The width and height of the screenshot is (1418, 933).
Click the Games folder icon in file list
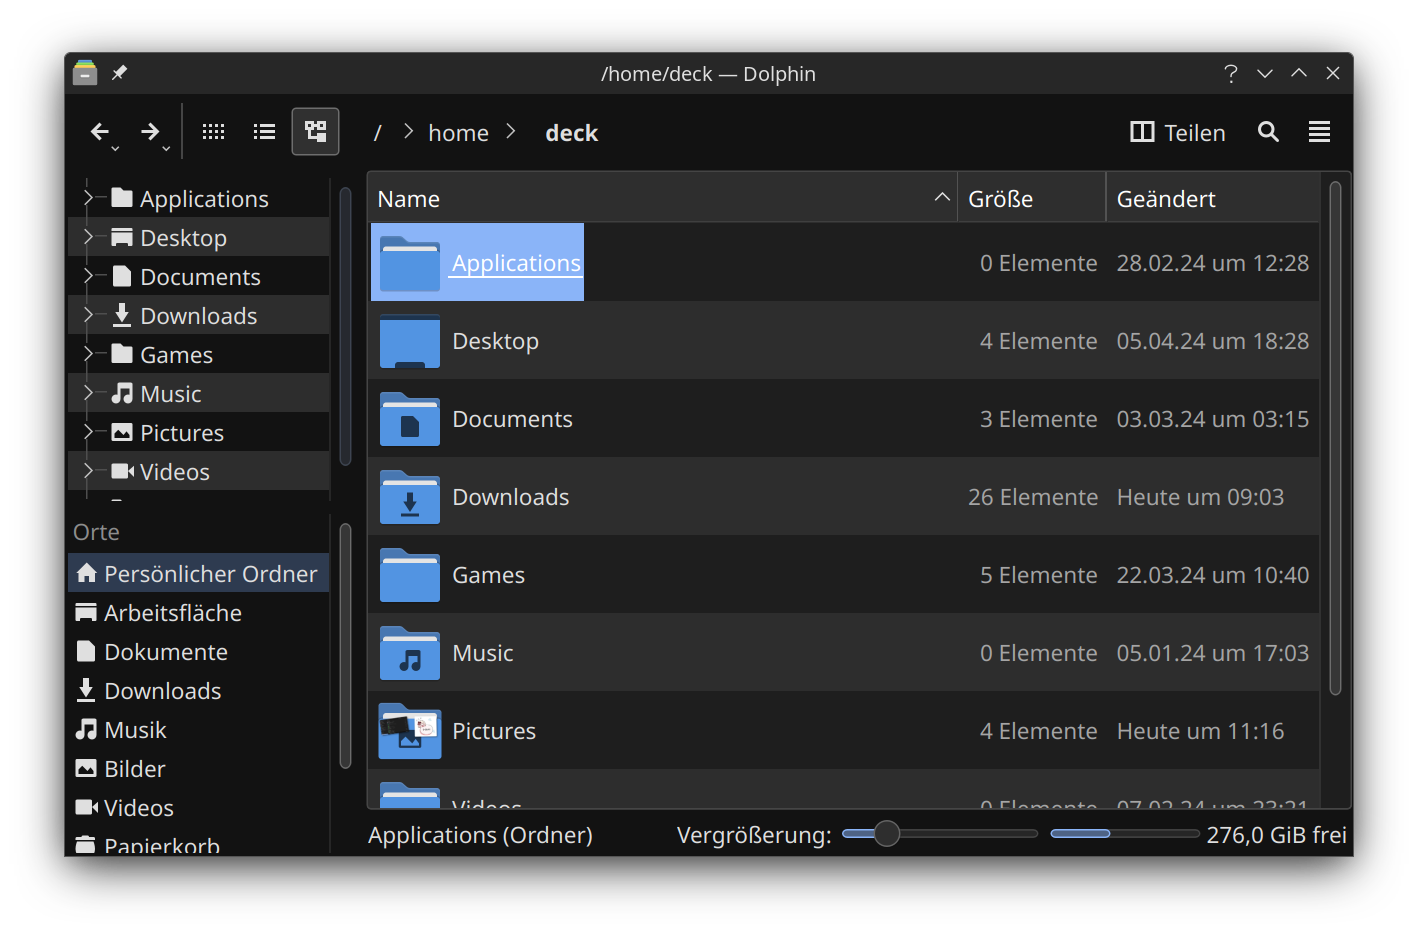tap(409, 575)
